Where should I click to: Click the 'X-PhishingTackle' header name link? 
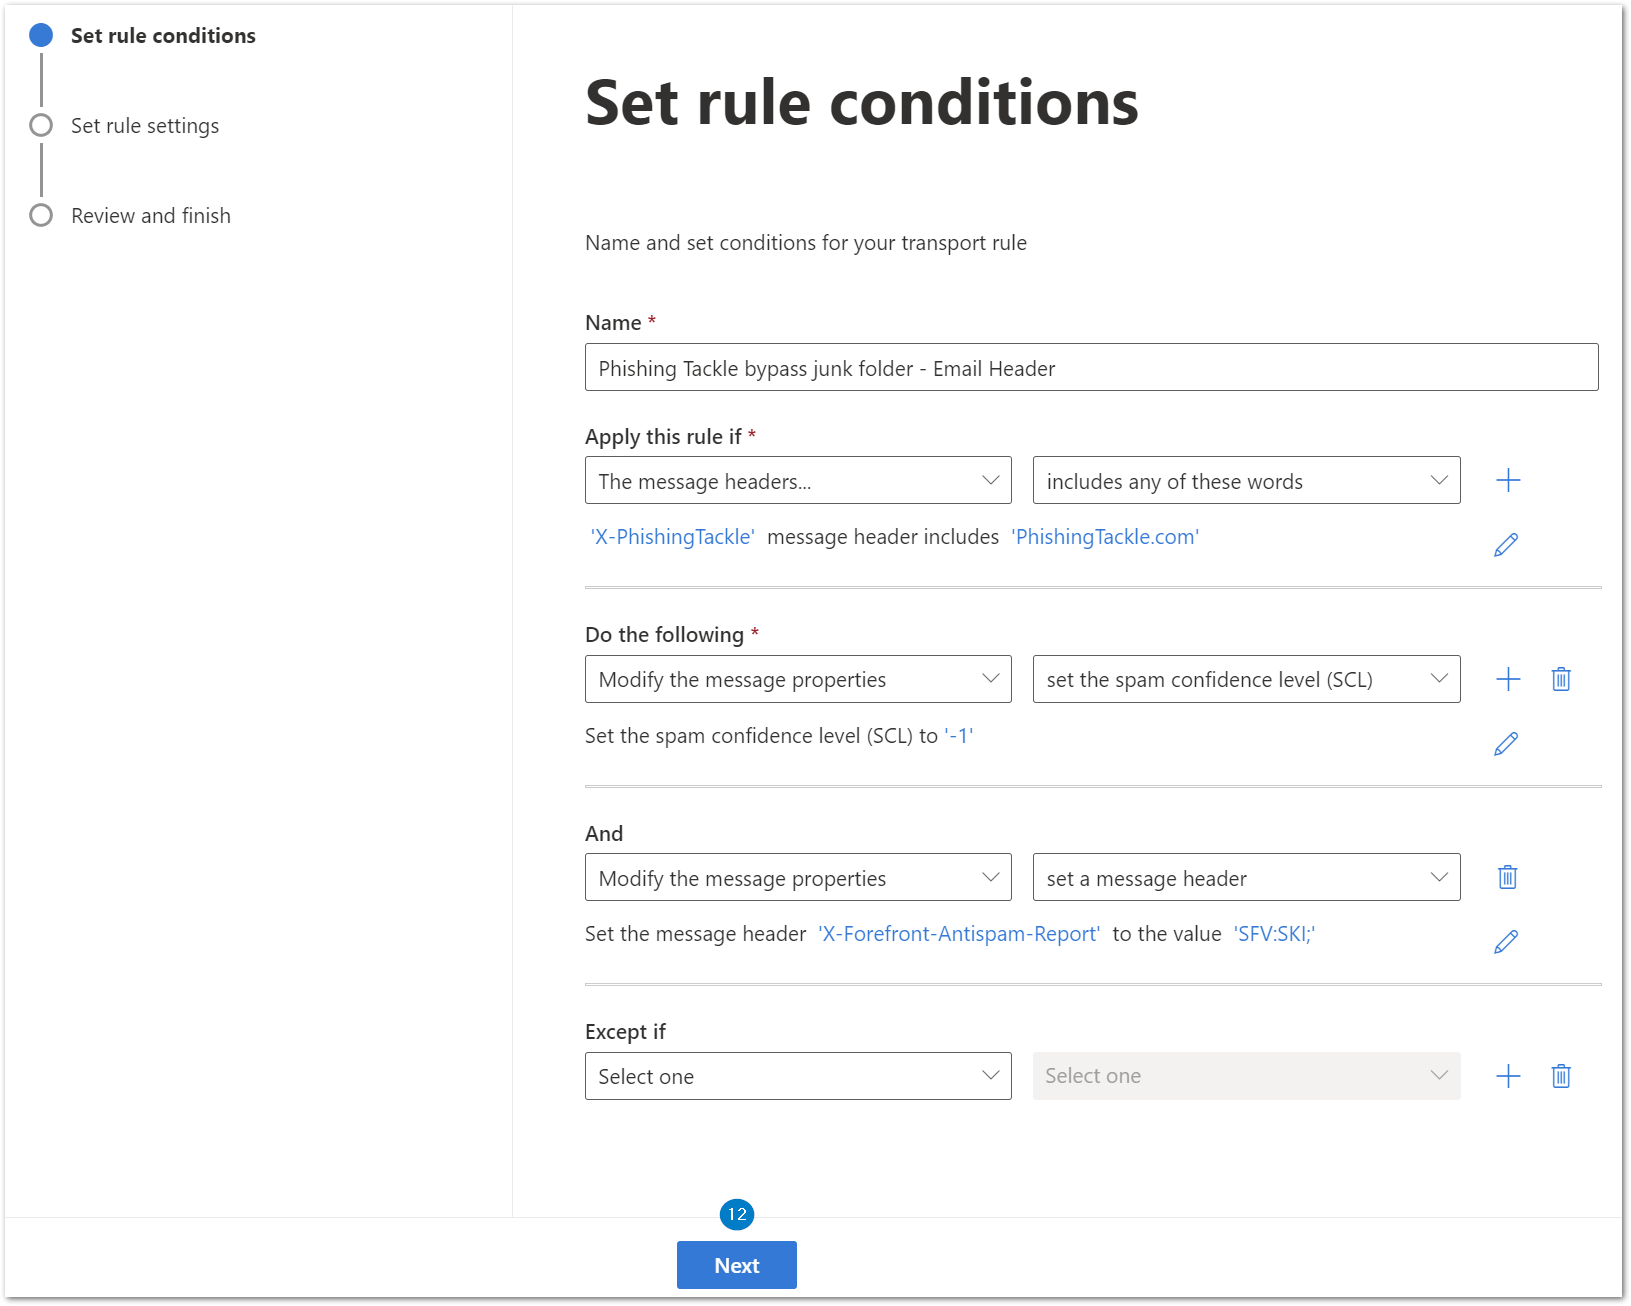(673, 537)
